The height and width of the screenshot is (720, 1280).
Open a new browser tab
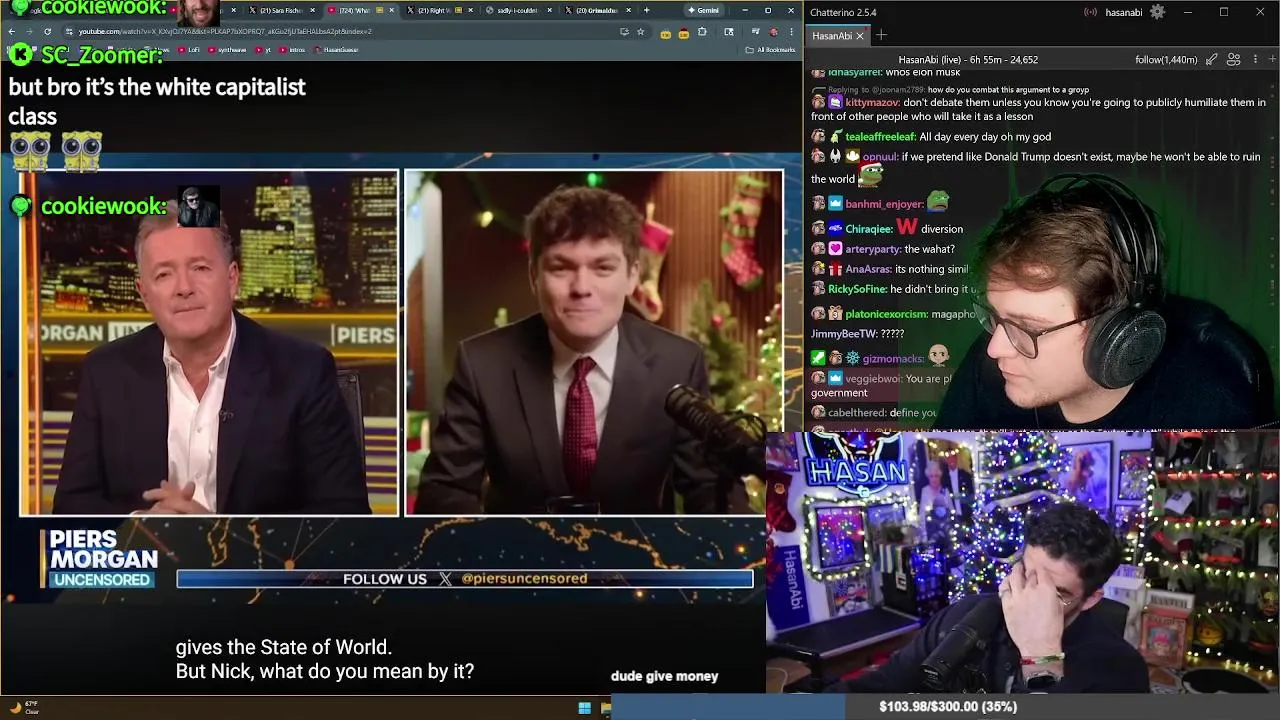click(x=646, y=10)
